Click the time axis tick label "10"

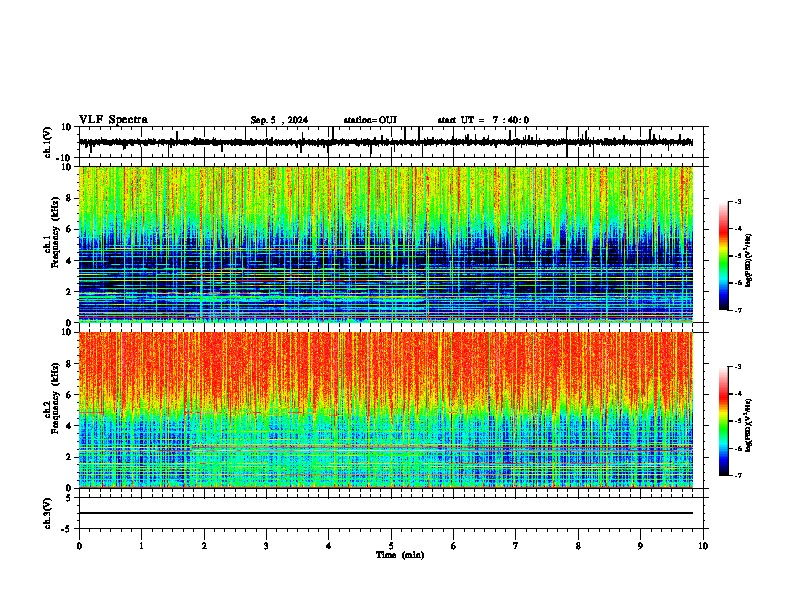[703, 546]
